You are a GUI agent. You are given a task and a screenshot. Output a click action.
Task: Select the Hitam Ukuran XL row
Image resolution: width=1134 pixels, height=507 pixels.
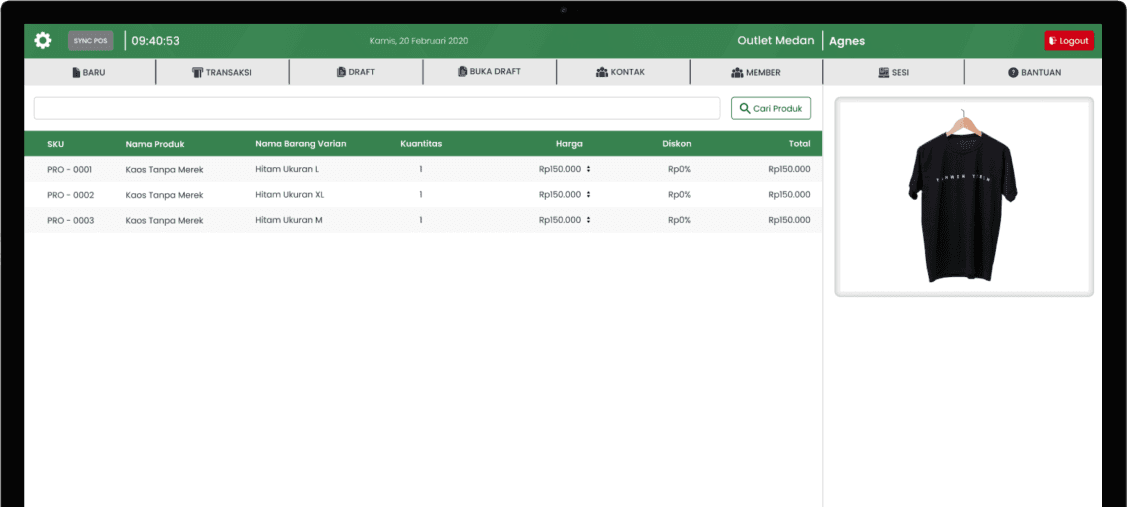point(289,195)
